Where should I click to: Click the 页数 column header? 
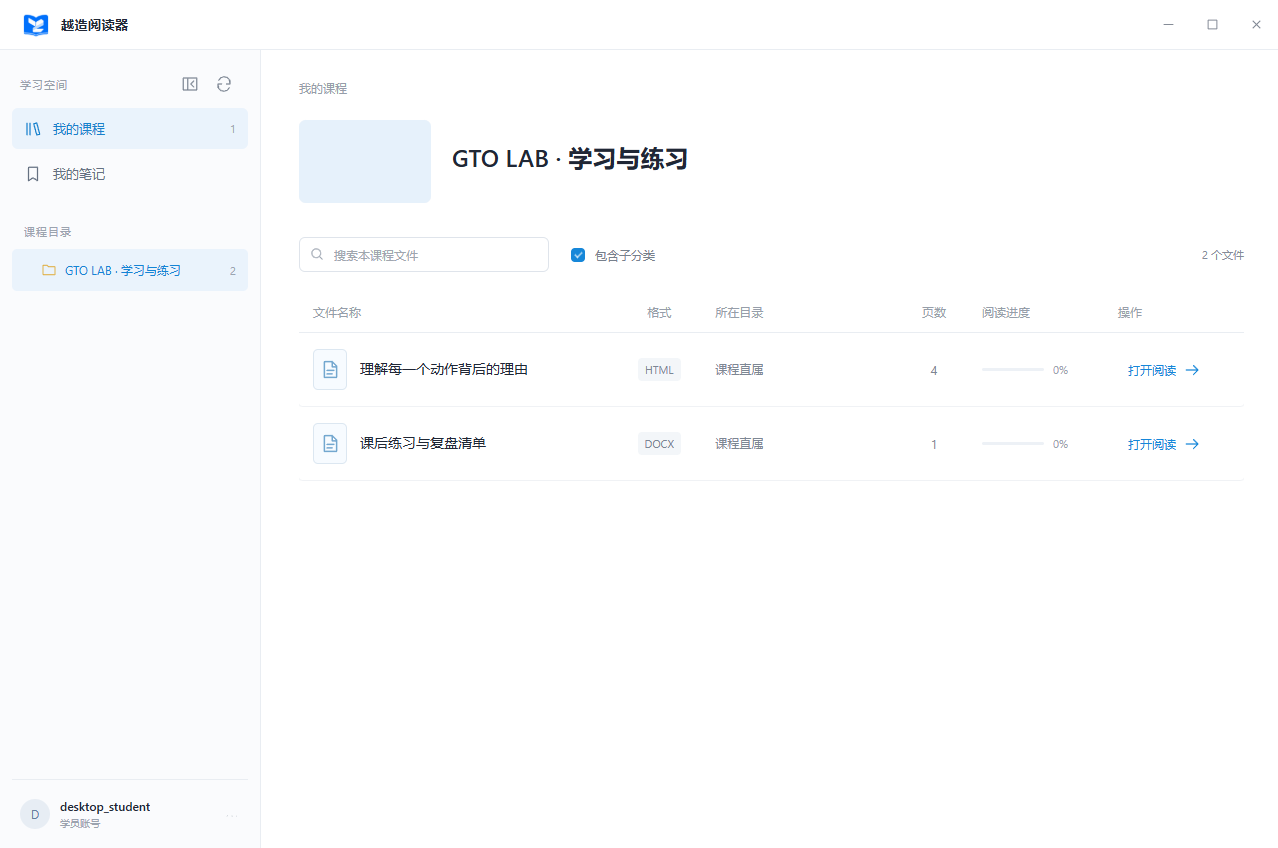click(934, 313)
